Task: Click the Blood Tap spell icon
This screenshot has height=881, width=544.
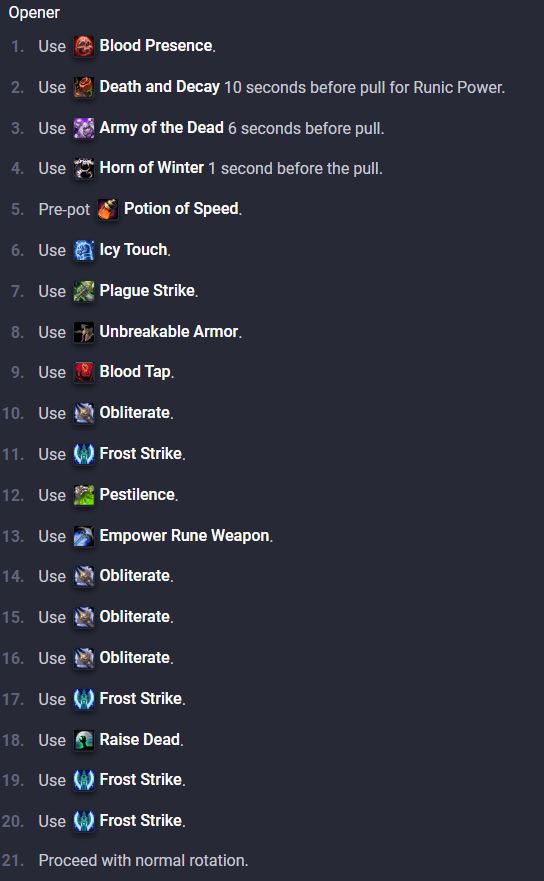Action: pyautogui.click(x=84, y=372)
